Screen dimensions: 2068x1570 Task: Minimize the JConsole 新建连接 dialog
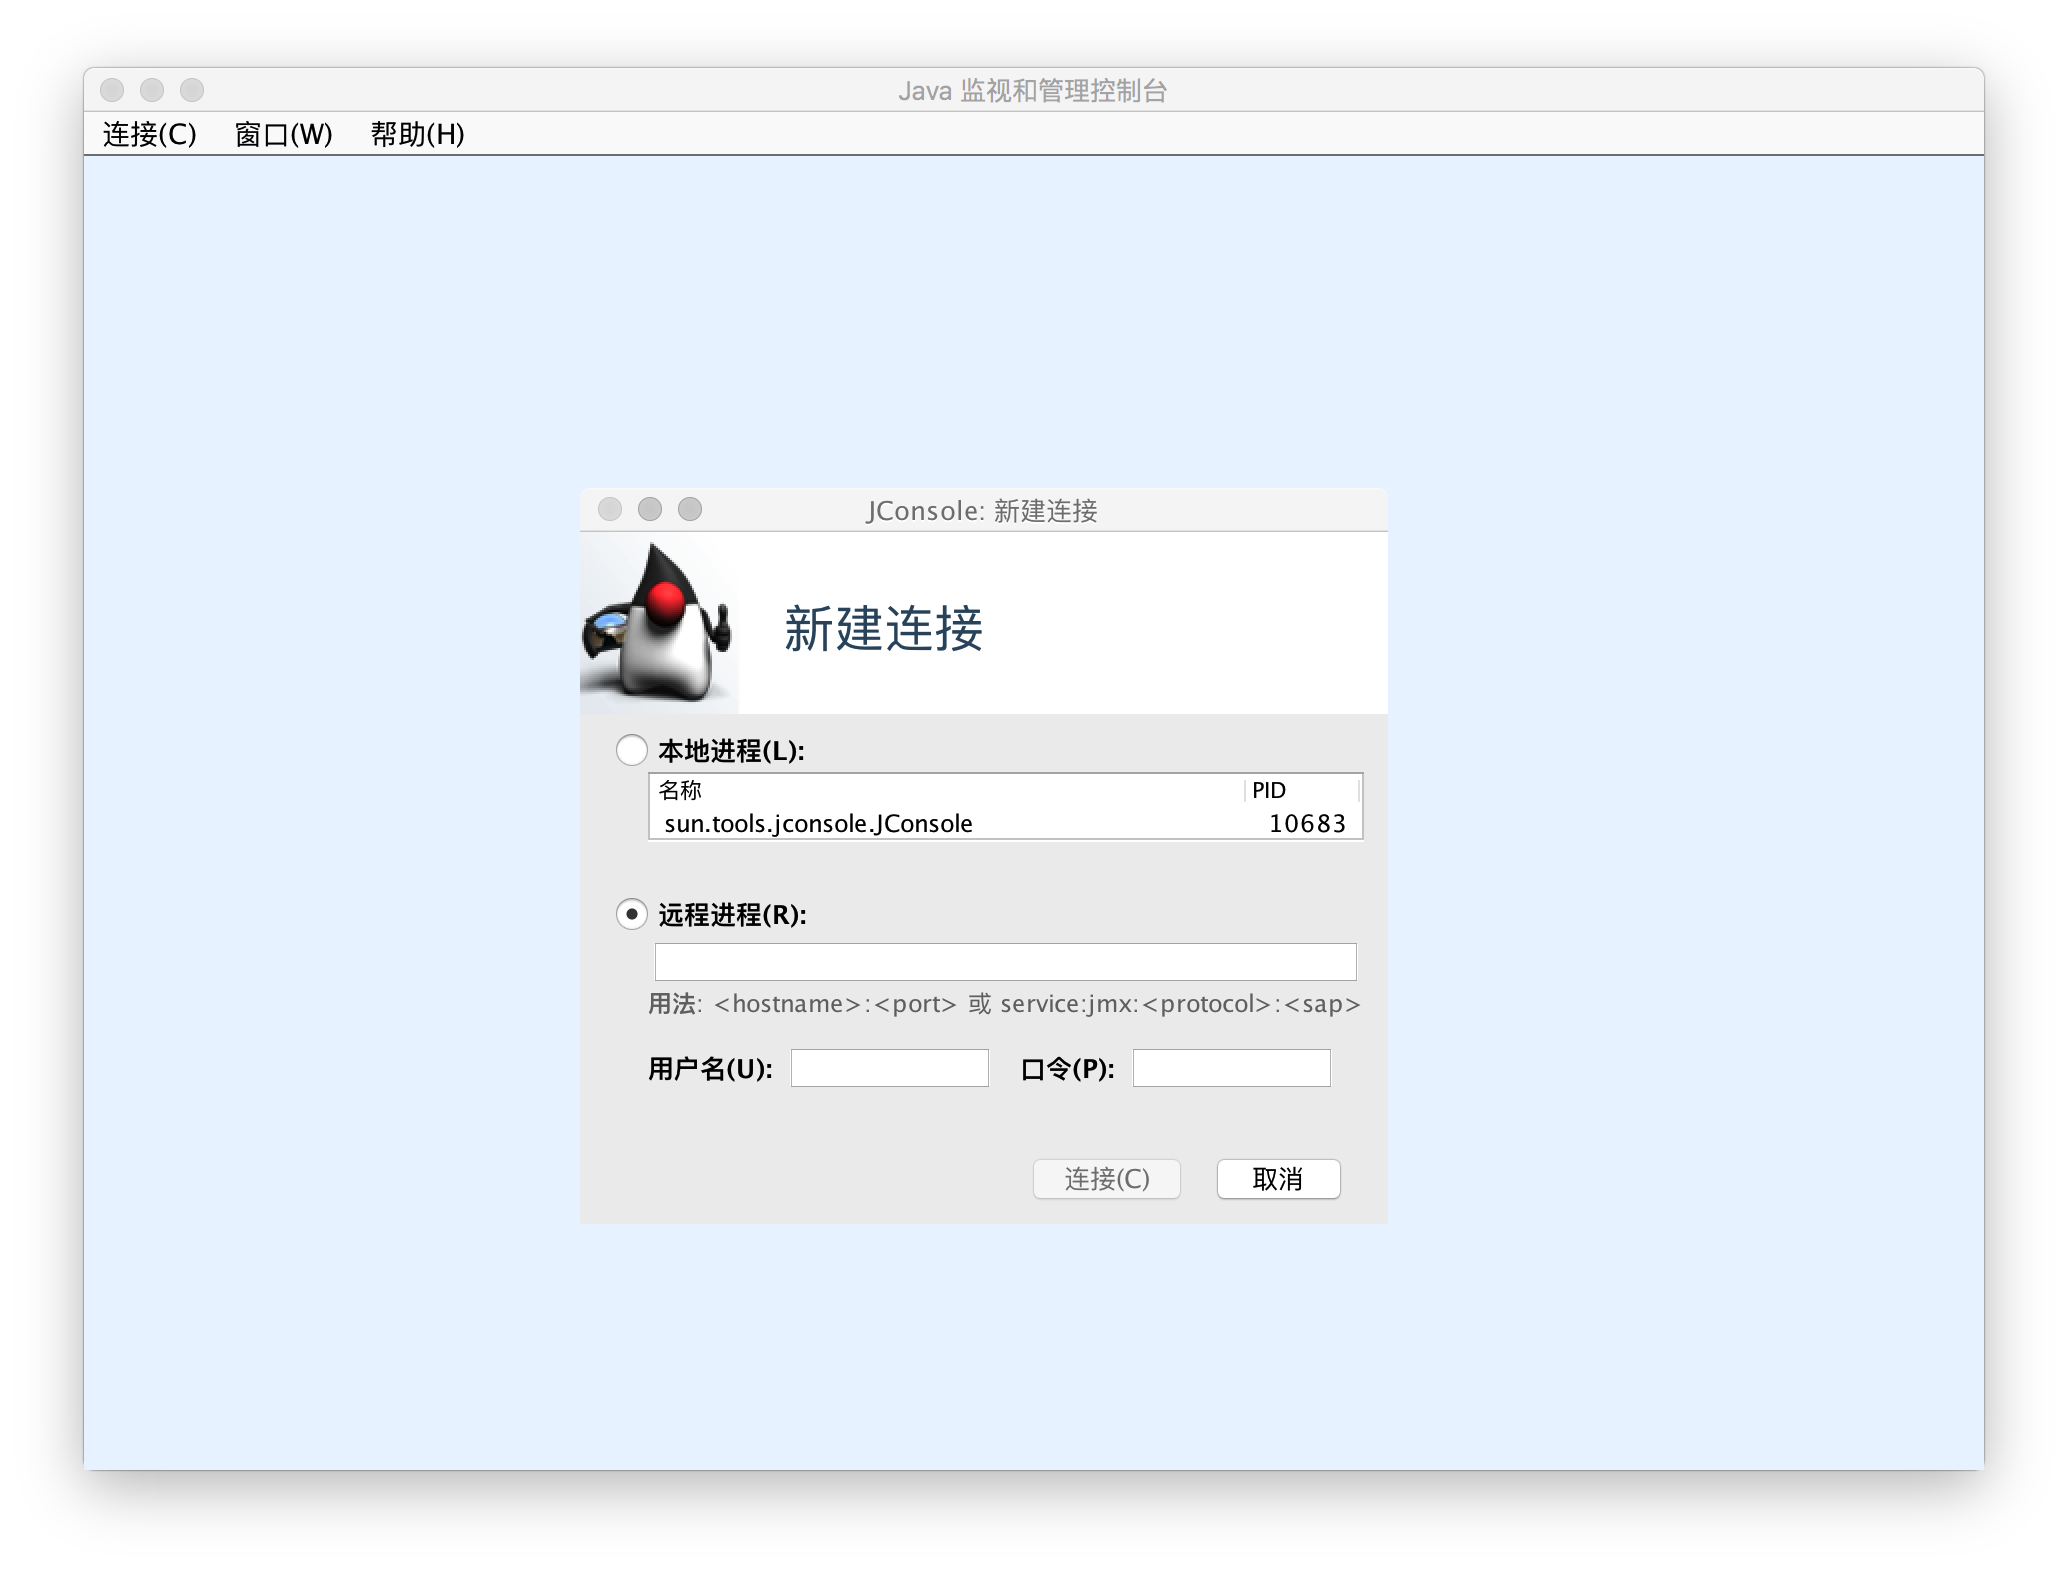pos(650,509)
